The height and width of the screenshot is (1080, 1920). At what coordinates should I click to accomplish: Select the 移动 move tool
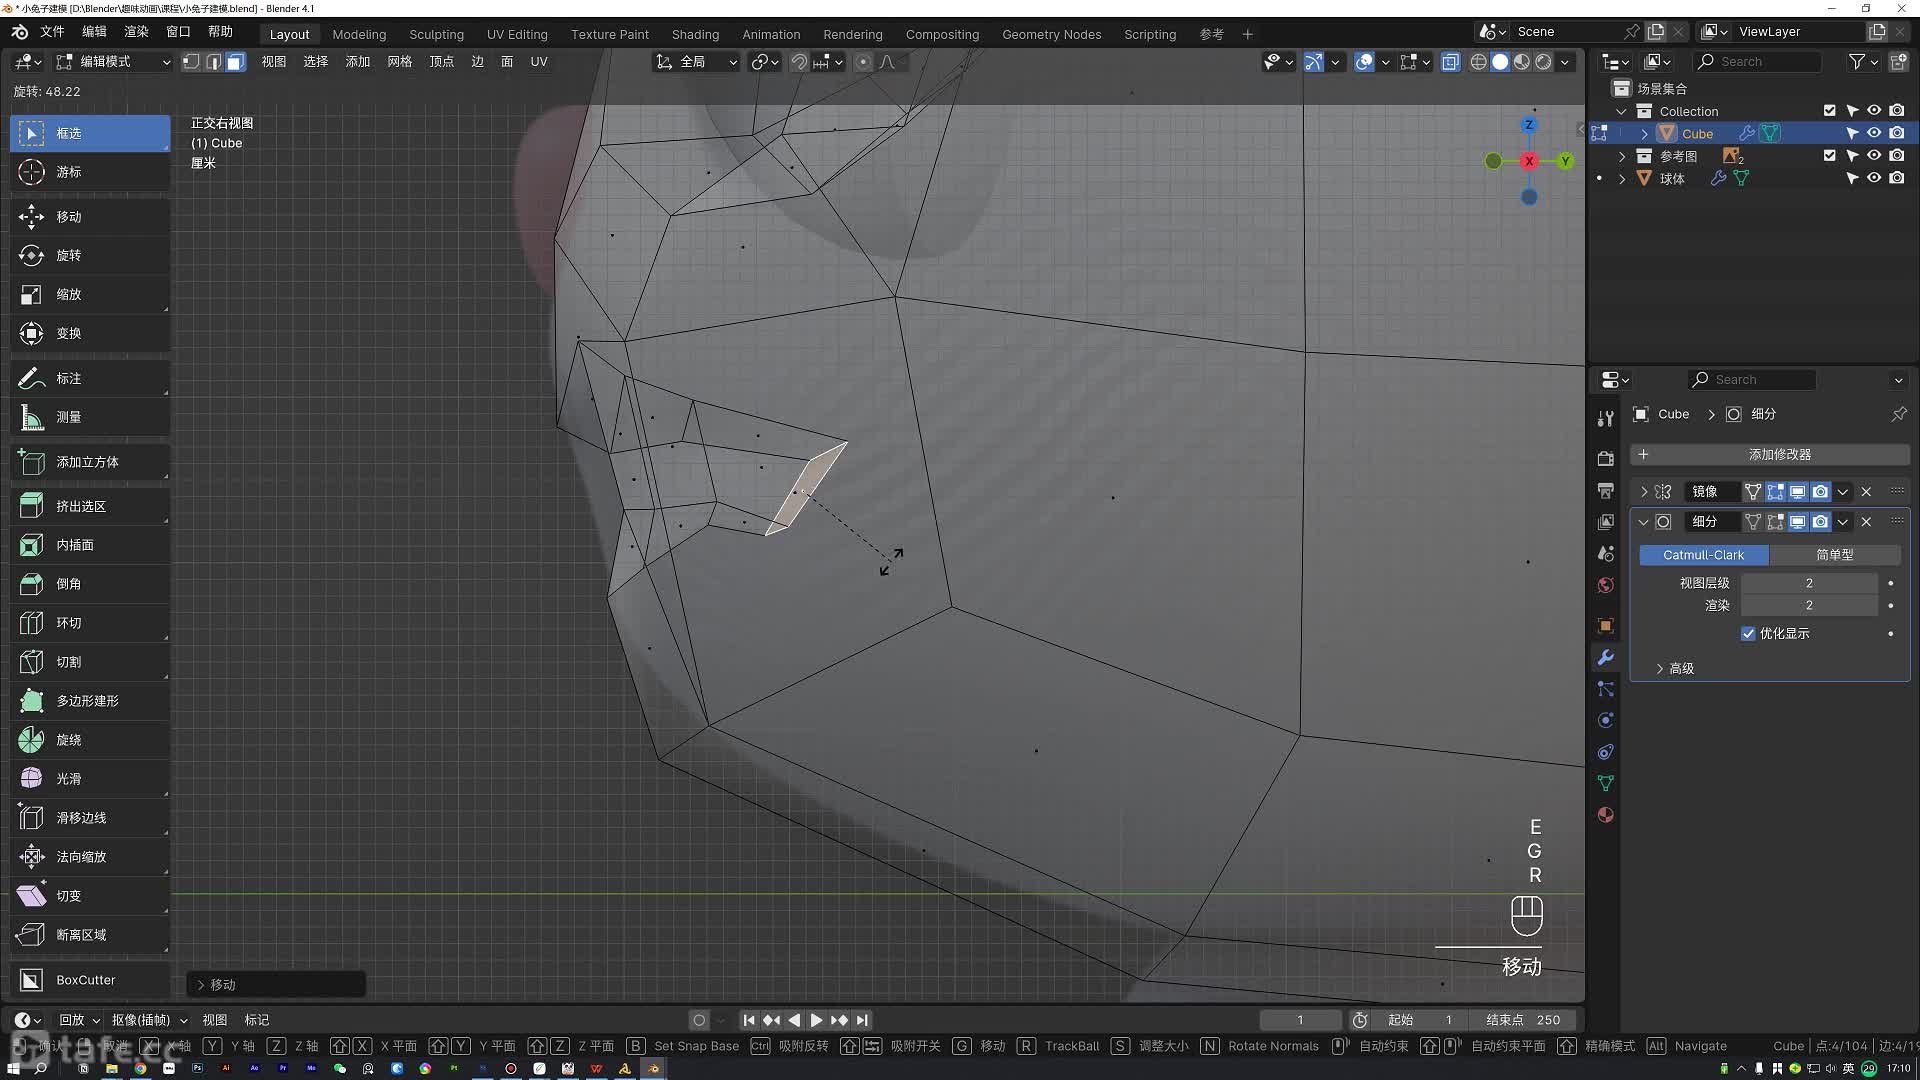coord(90,217)
